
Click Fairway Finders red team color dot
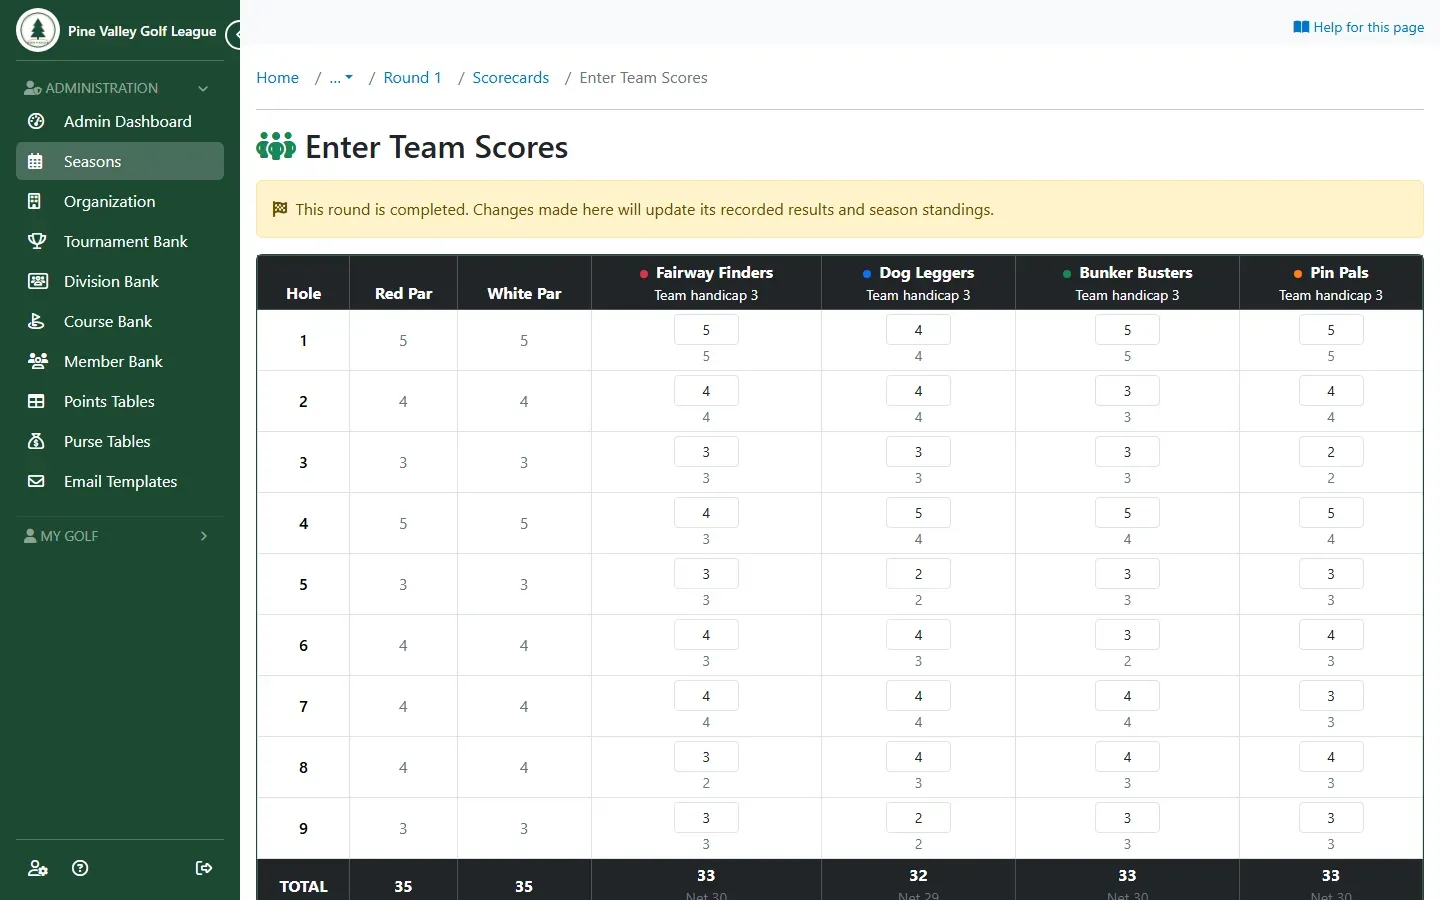coord(644,273)
